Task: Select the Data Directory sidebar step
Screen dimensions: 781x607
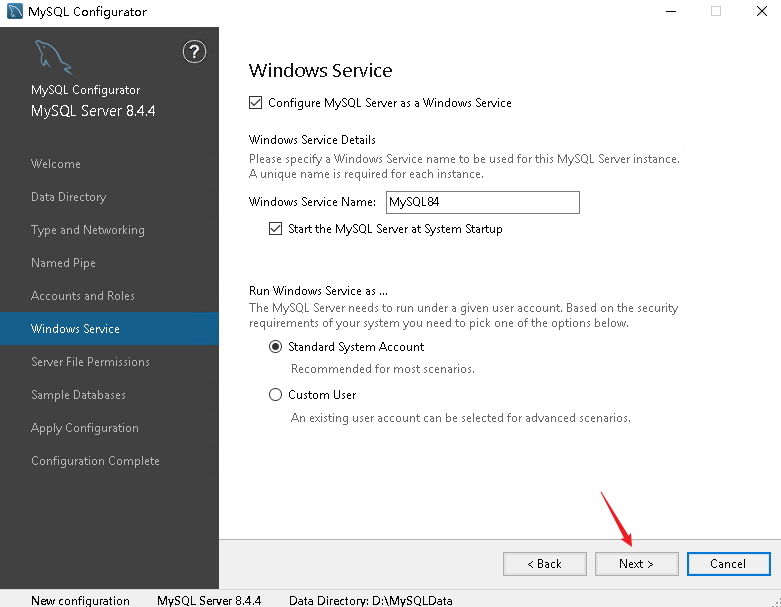Action: coord(69,197)
